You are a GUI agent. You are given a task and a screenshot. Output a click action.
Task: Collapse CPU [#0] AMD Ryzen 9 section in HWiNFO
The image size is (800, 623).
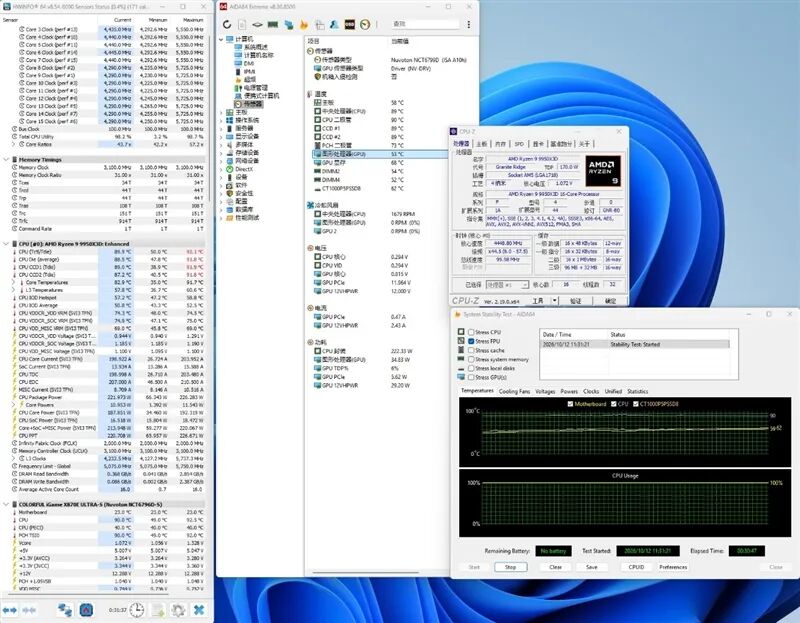(x=6, y=244)
